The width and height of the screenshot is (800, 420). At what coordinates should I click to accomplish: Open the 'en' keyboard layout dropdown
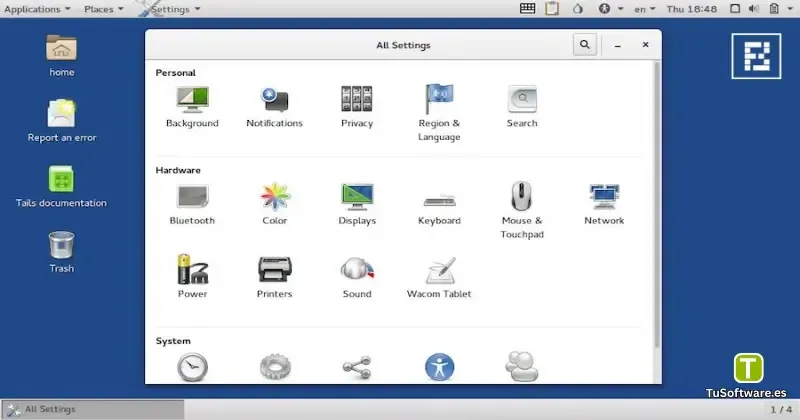point(644,9)
